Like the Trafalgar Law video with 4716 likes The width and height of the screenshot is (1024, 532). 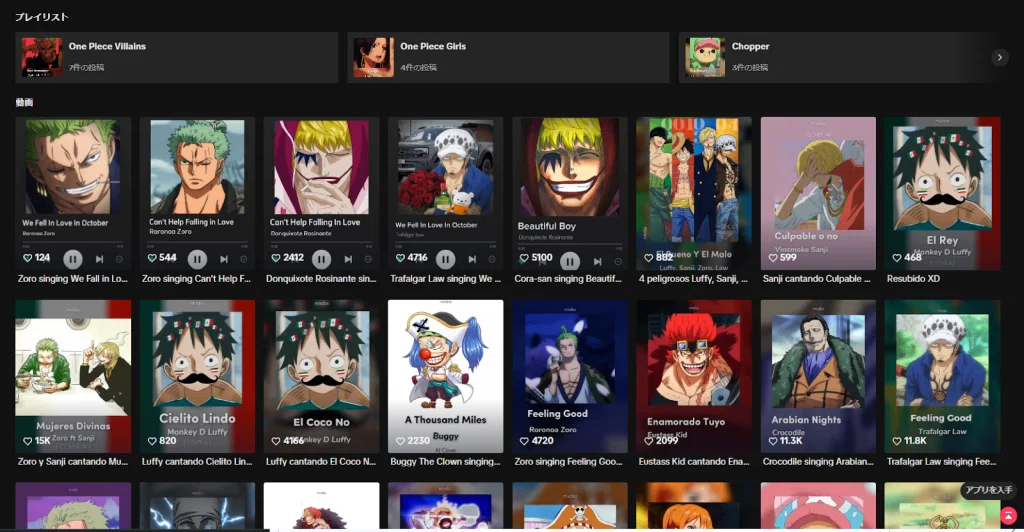(400, 258)
